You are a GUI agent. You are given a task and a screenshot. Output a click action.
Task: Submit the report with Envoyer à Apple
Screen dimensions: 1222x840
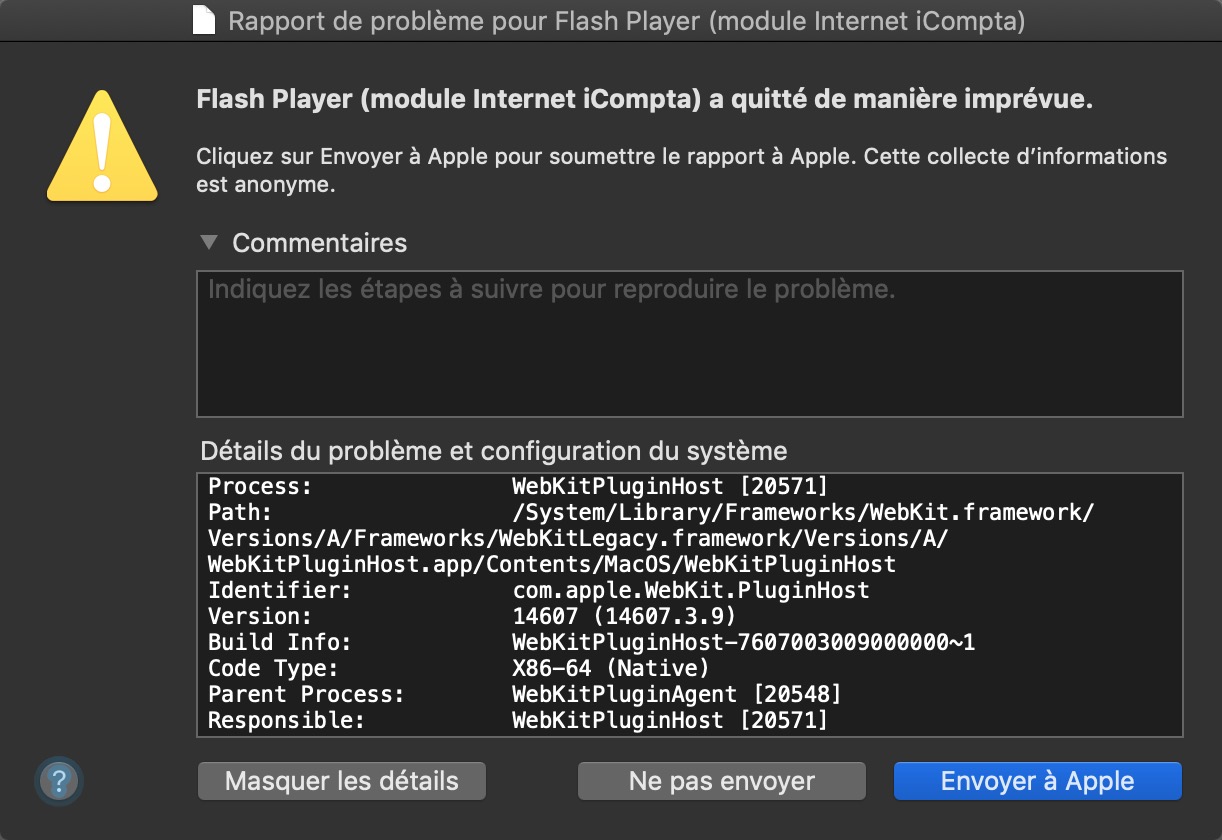pos(1038,781)
